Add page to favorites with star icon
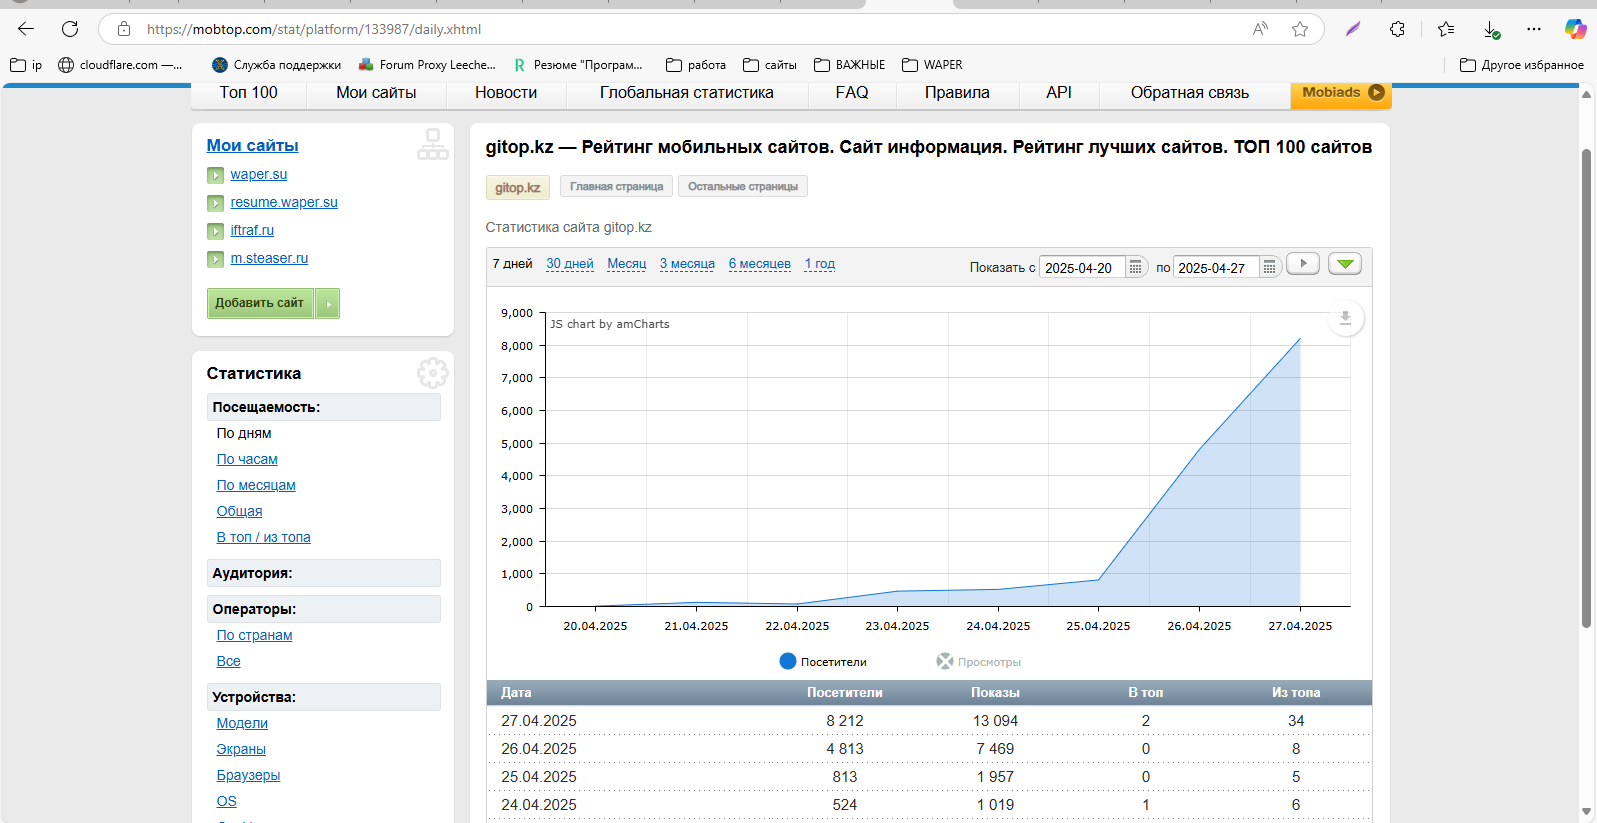 [1300, 29]
